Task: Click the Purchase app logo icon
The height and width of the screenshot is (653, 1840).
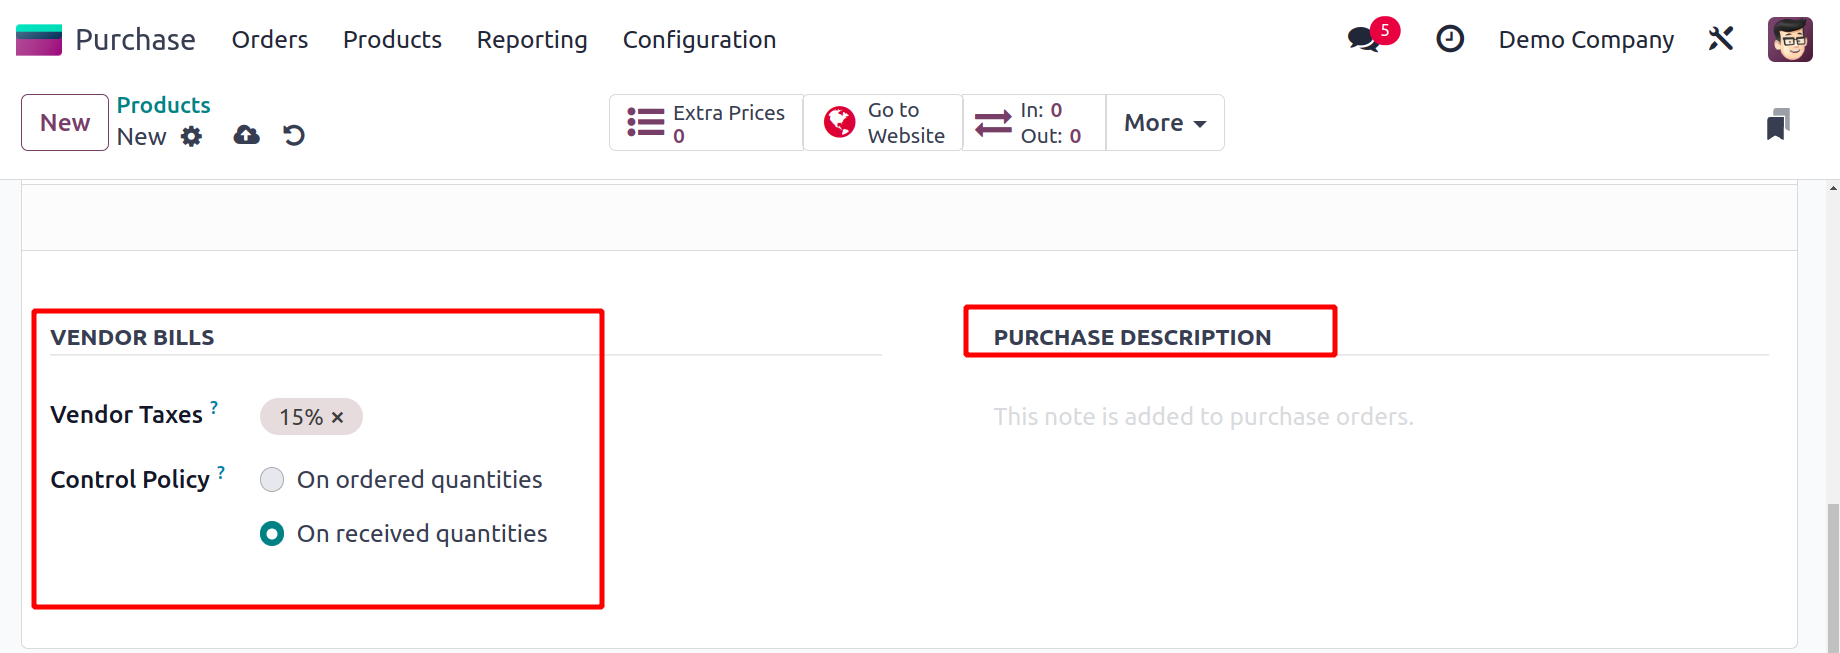Action: (39, 40)
